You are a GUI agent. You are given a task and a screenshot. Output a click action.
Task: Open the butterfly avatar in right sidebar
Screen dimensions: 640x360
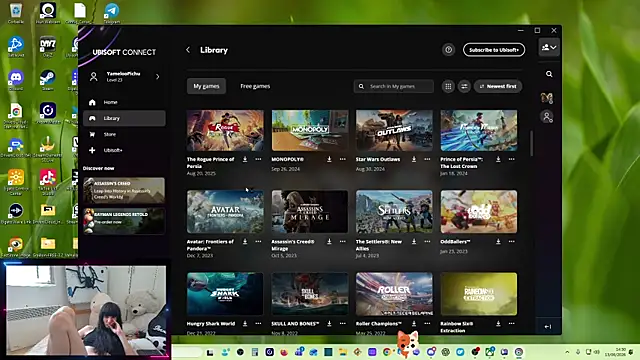coord(547,98)
